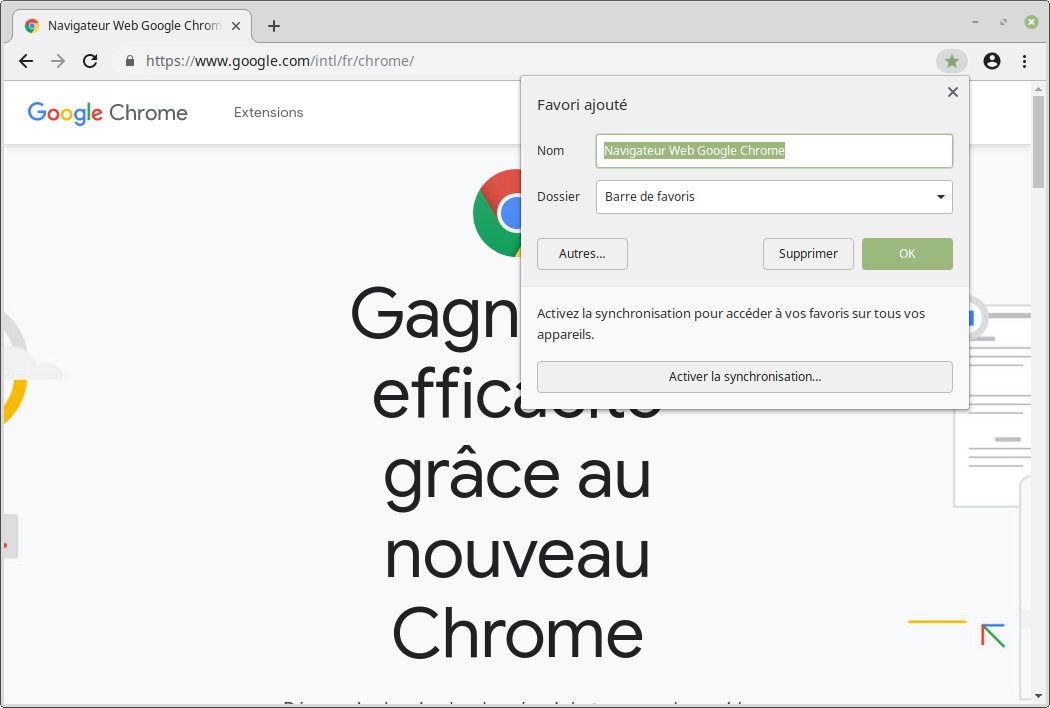Viewport: 1050px width, 708px height.
Task: Open the user profile icon
Action: pyautogui.click(x=991, y=61)
